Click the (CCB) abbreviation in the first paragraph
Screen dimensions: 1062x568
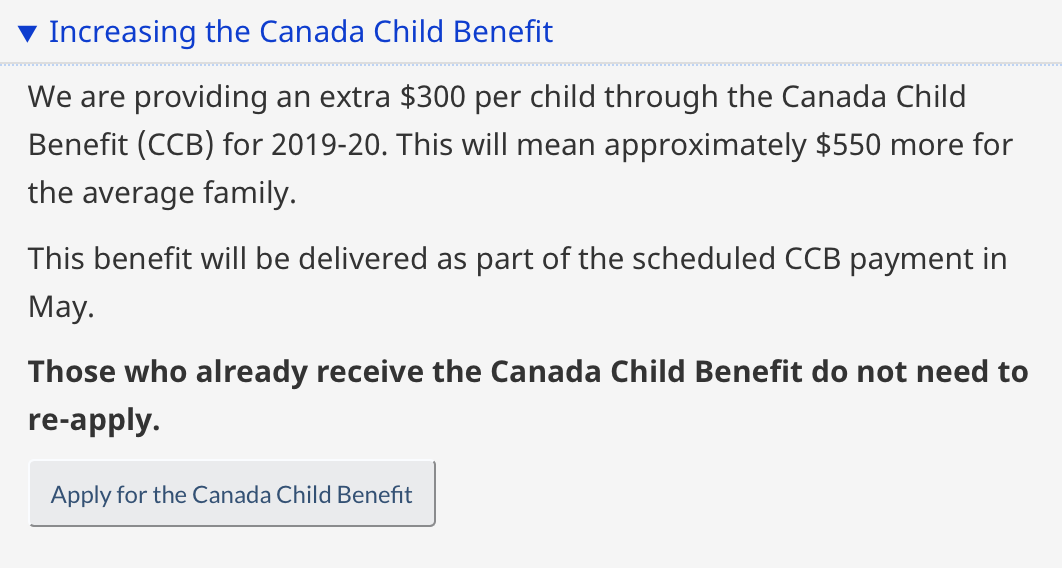point(176,145)
